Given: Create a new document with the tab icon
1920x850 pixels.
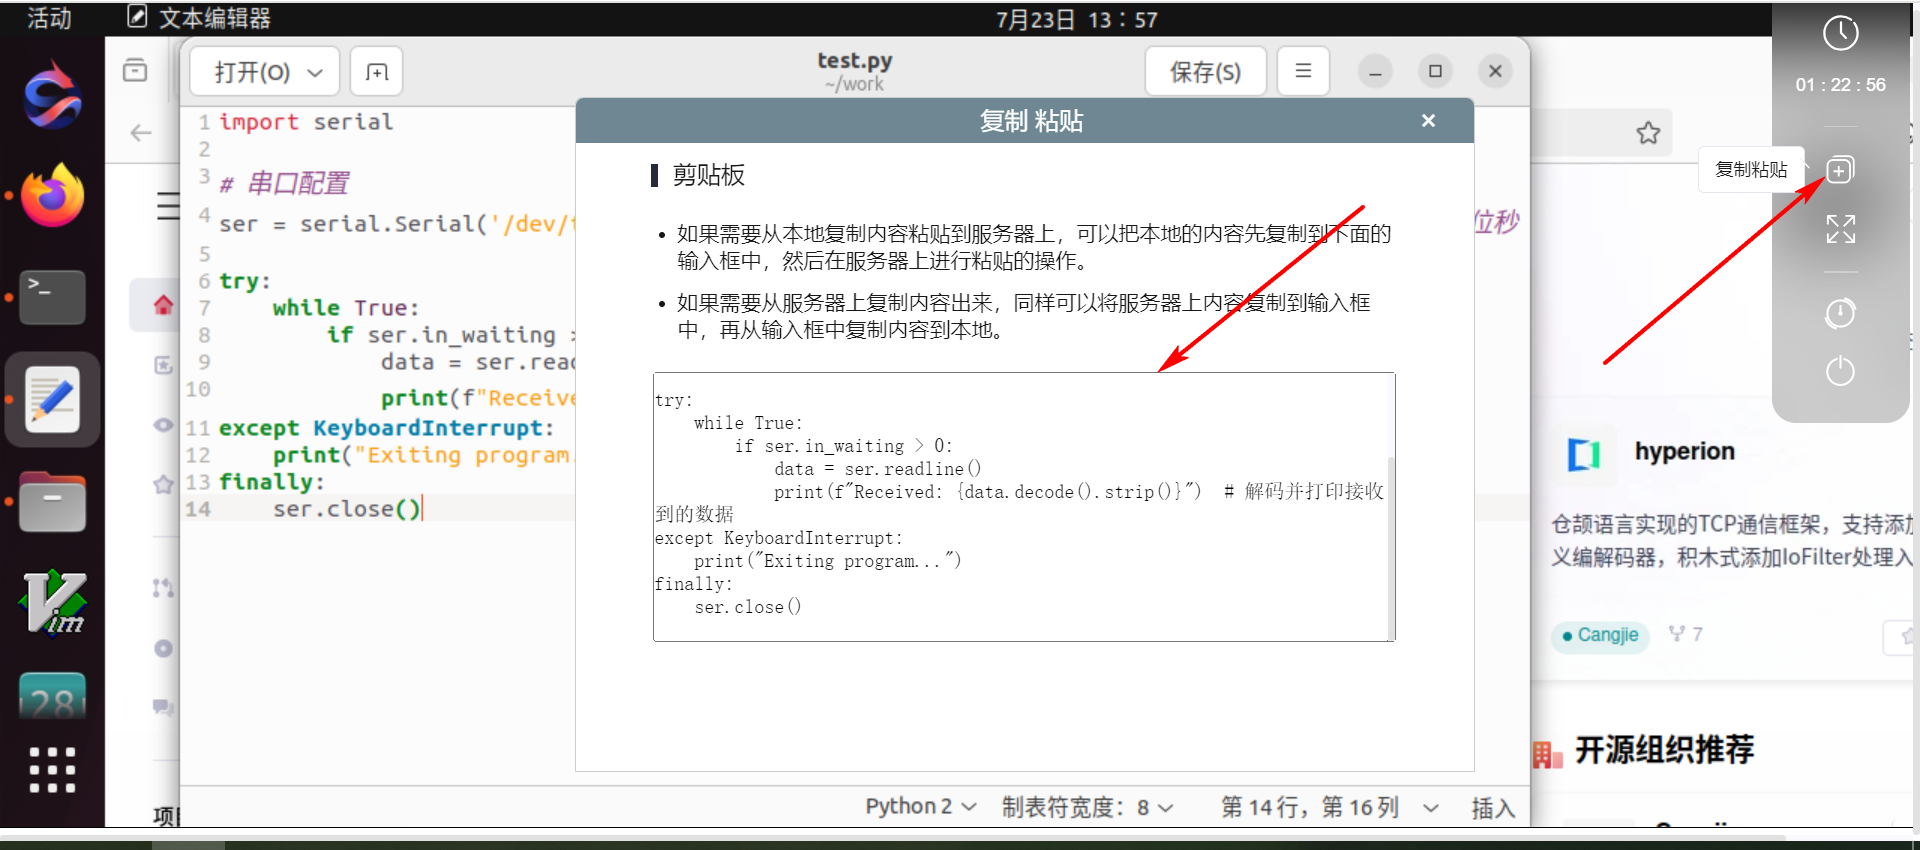Looking at the screenshot, I should pyautogui.click(x=377, y=72).
